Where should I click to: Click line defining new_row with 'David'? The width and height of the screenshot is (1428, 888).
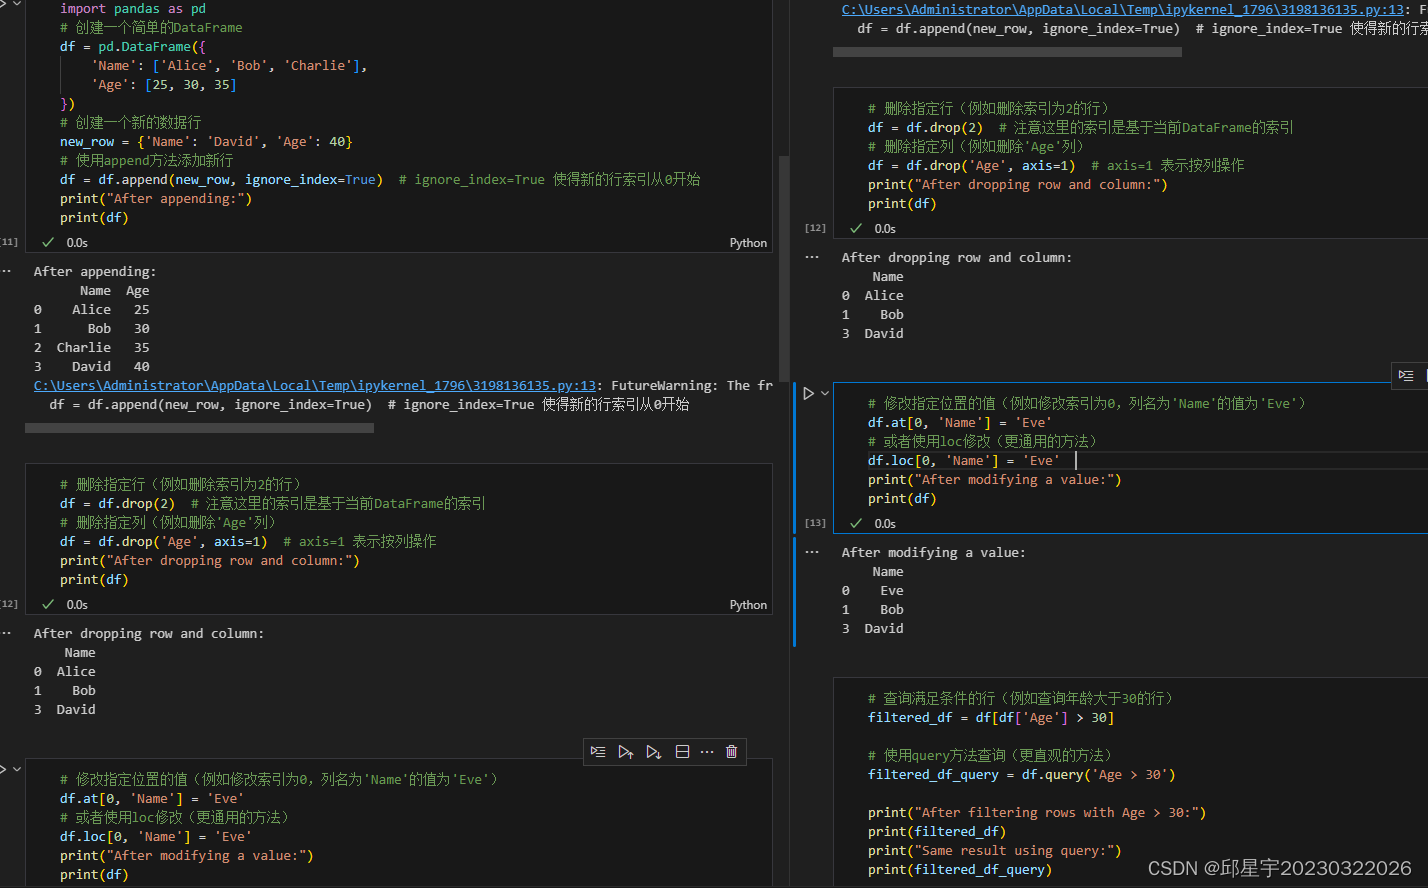[x=206, y=142]
